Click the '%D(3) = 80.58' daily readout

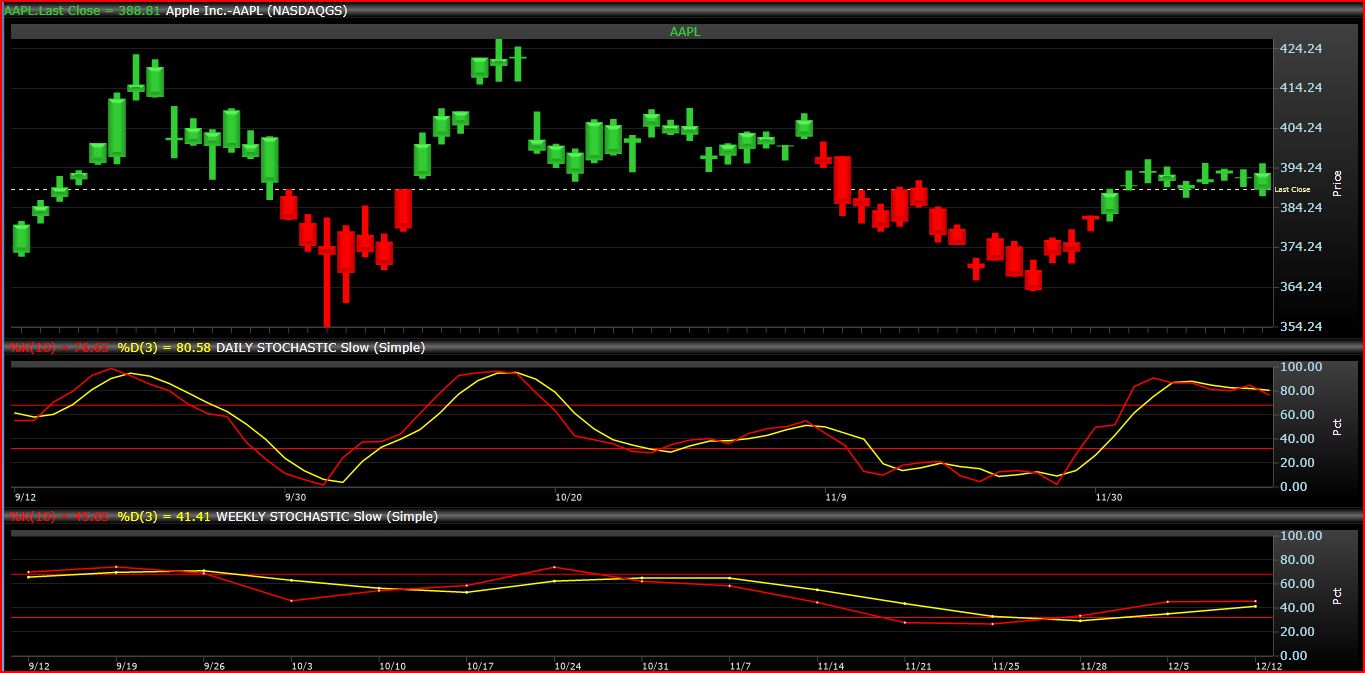164,348
